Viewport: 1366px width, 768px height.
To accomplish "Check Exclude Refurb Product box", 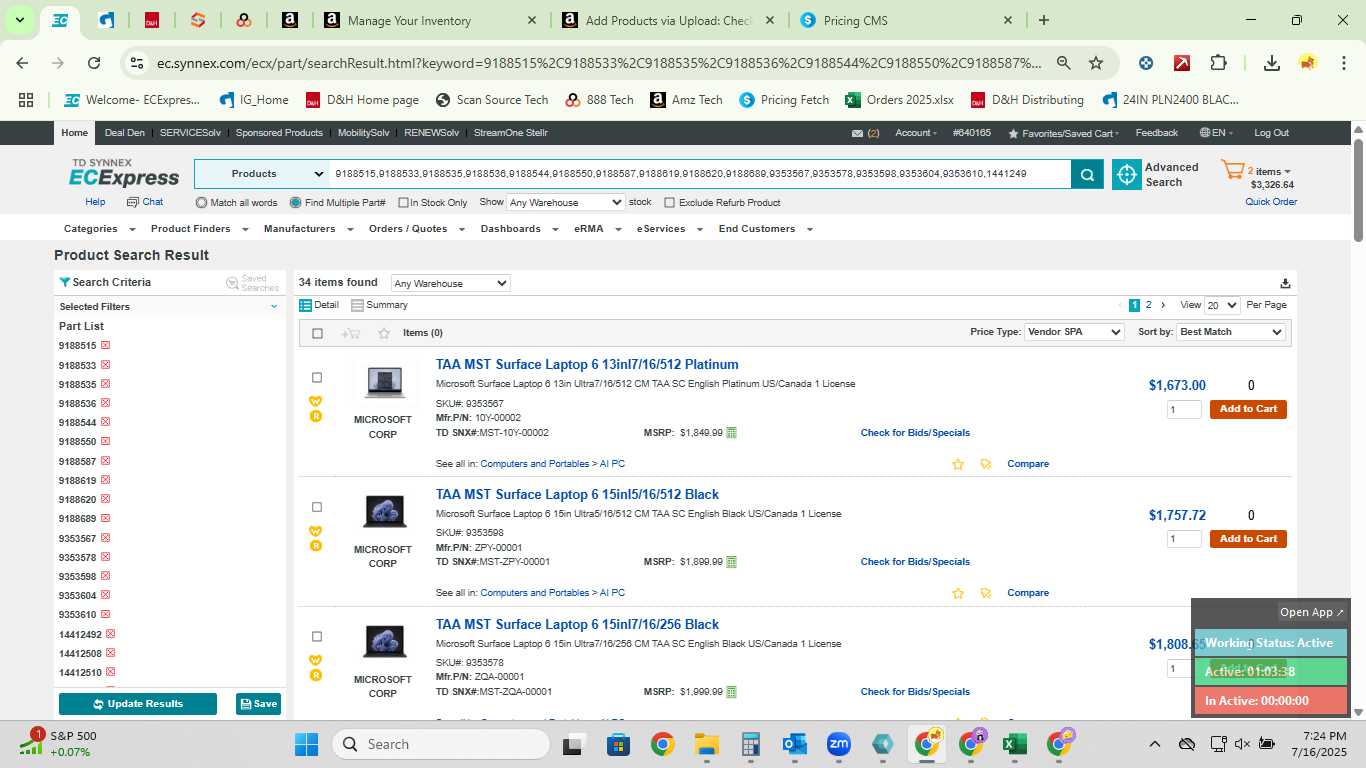I will 670,203.
